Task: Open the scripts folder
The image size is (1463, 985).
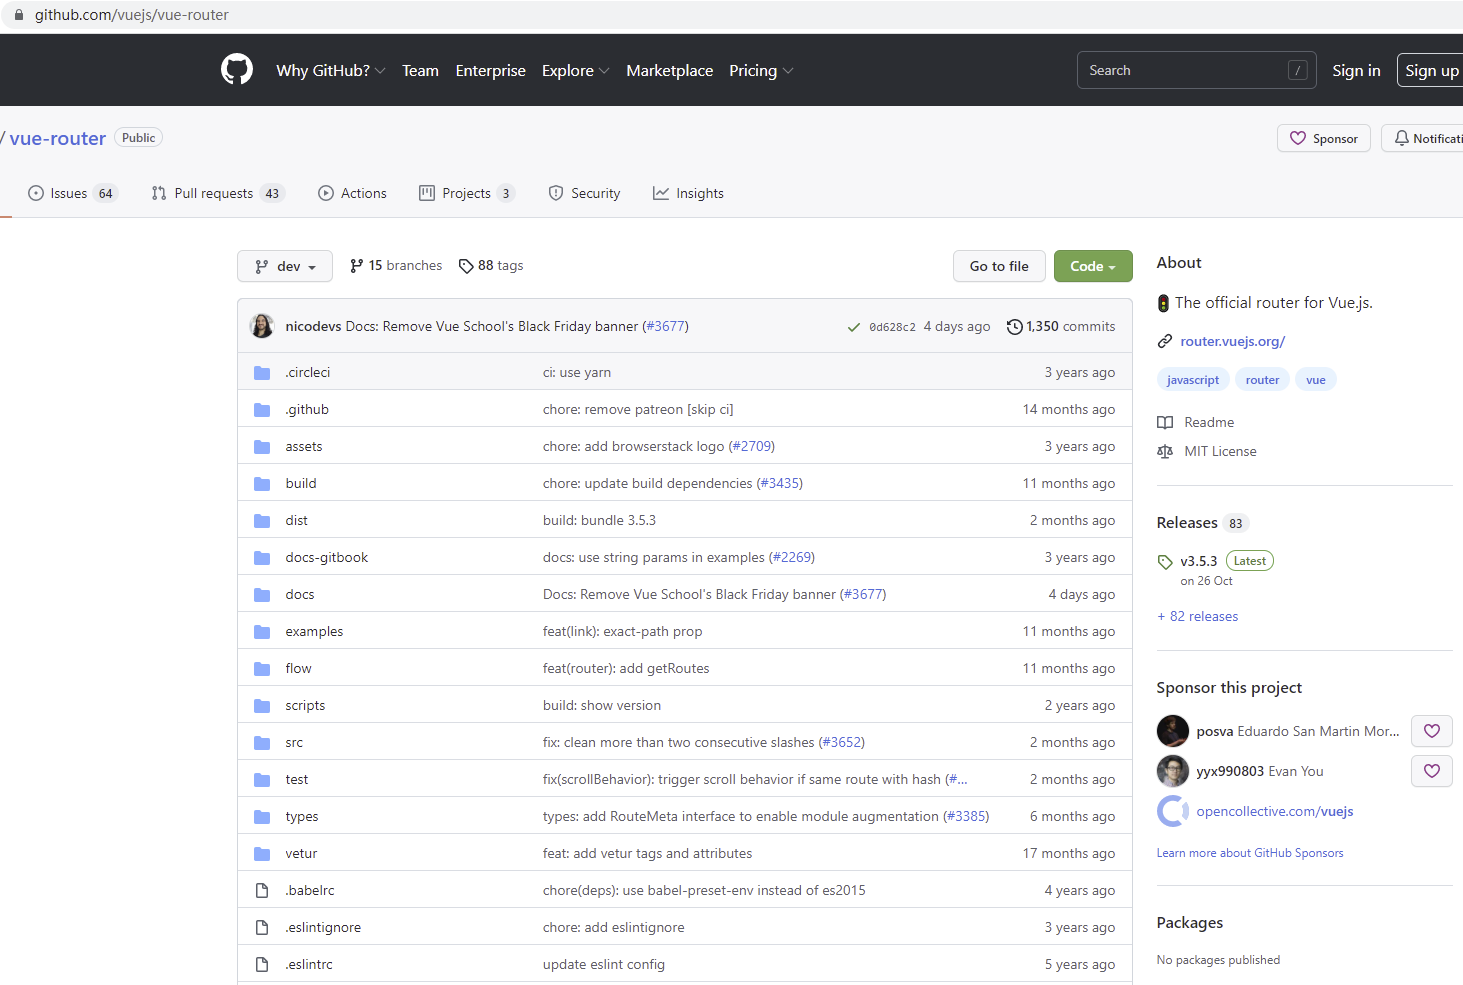Action: click(305, 706)
